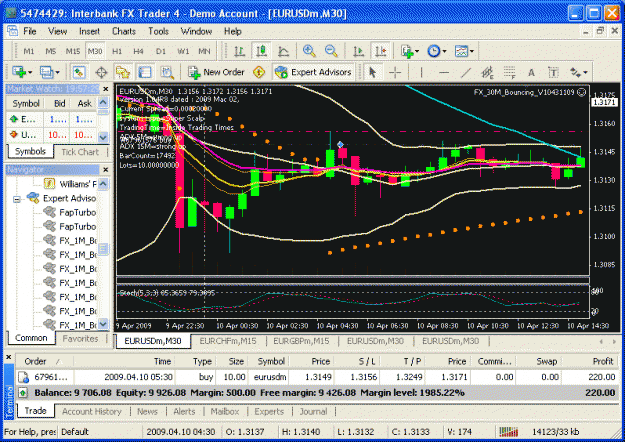This screenshot has height=442, width=625.
Task: Select the M5 timeframe button
Action: click(x=51, y=51)
